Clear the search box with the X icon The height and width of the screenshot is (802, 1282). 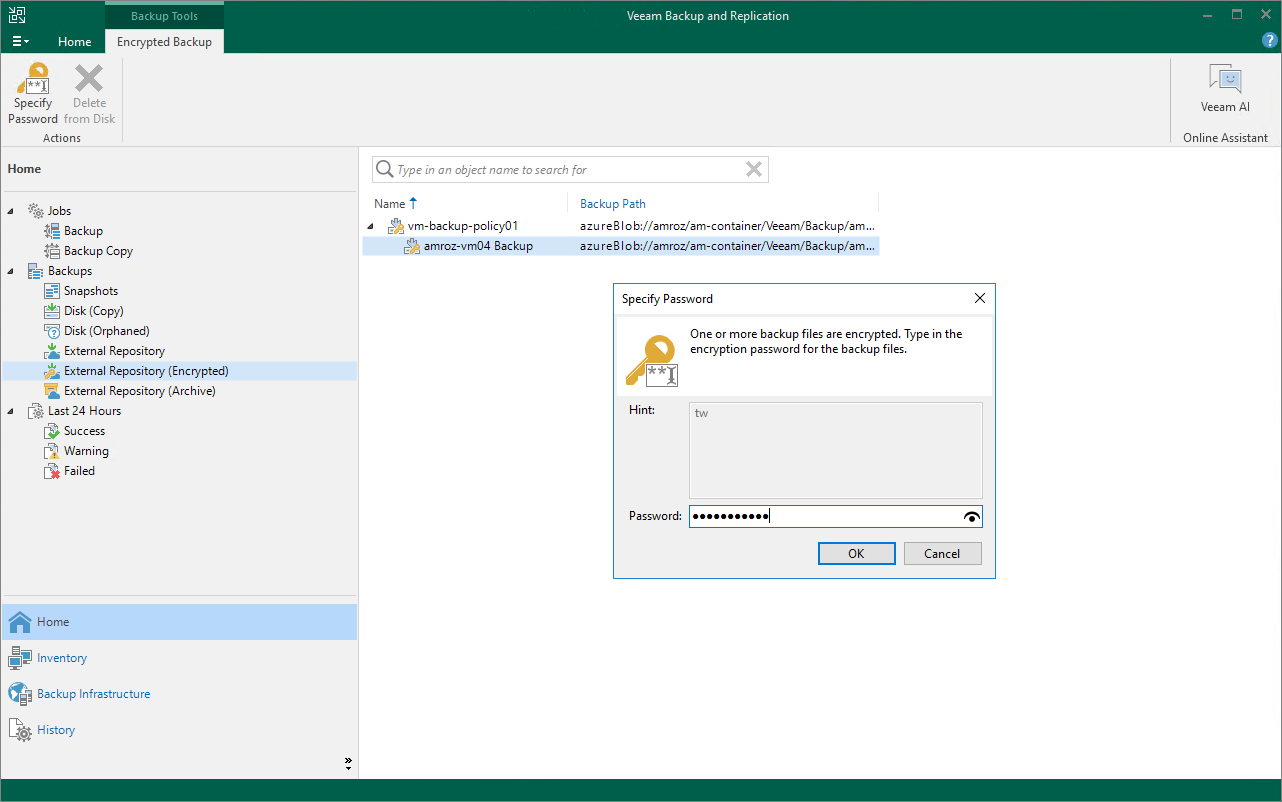[754, 170]
